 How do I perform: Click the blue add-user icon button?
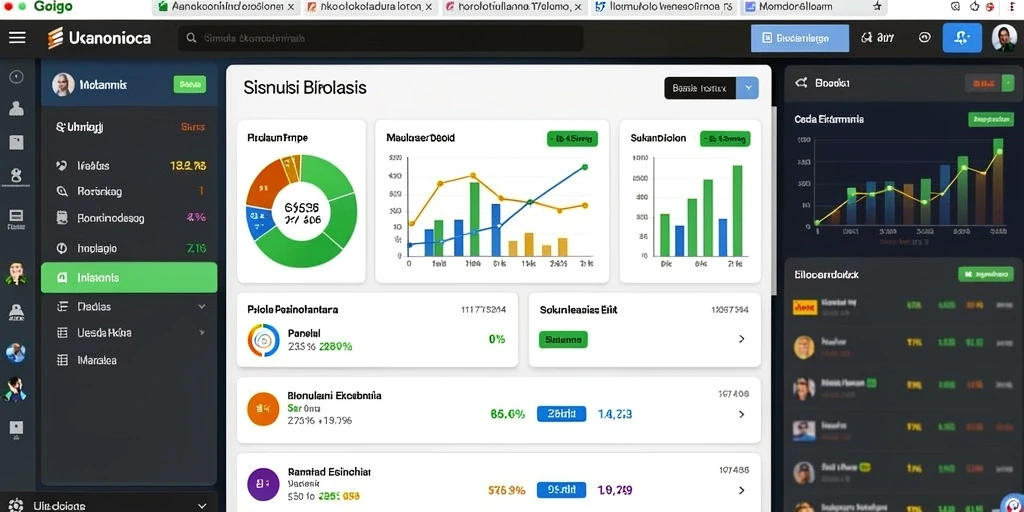pos(962,38)
